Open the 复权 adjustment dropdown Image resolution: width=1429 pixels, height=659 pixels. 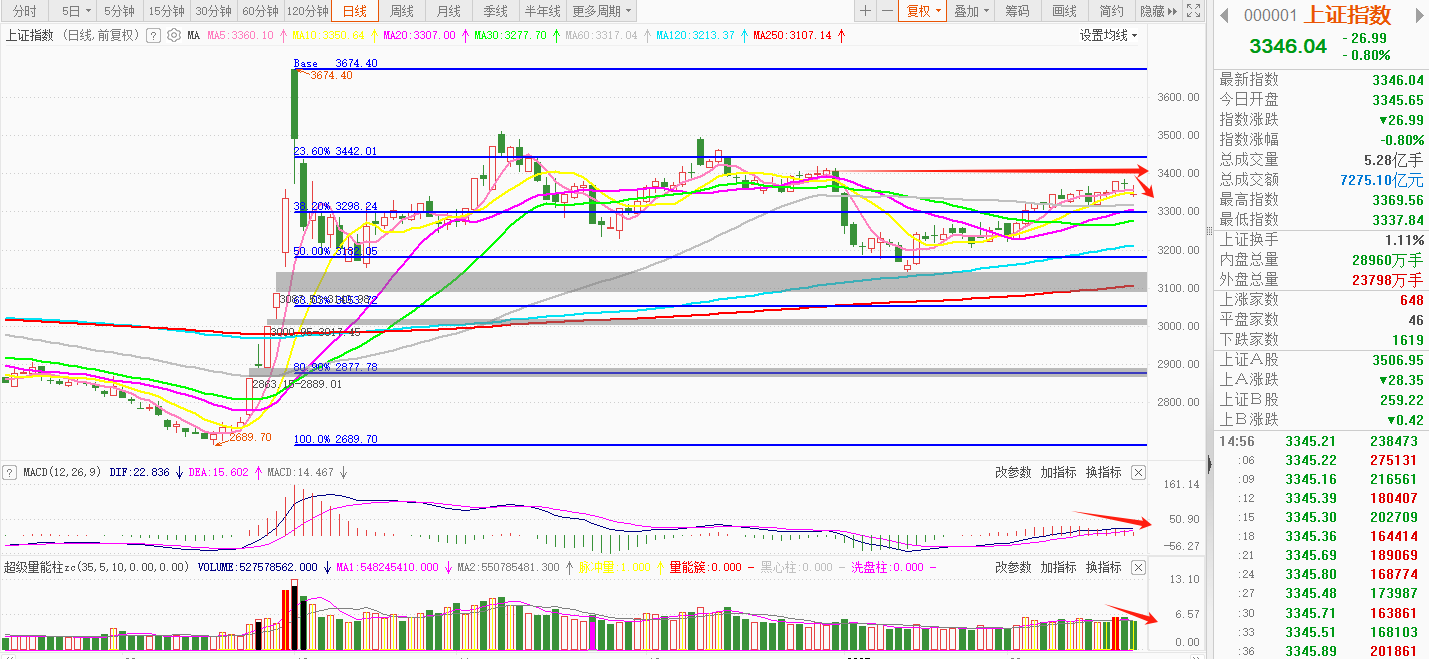coord(923,11)
